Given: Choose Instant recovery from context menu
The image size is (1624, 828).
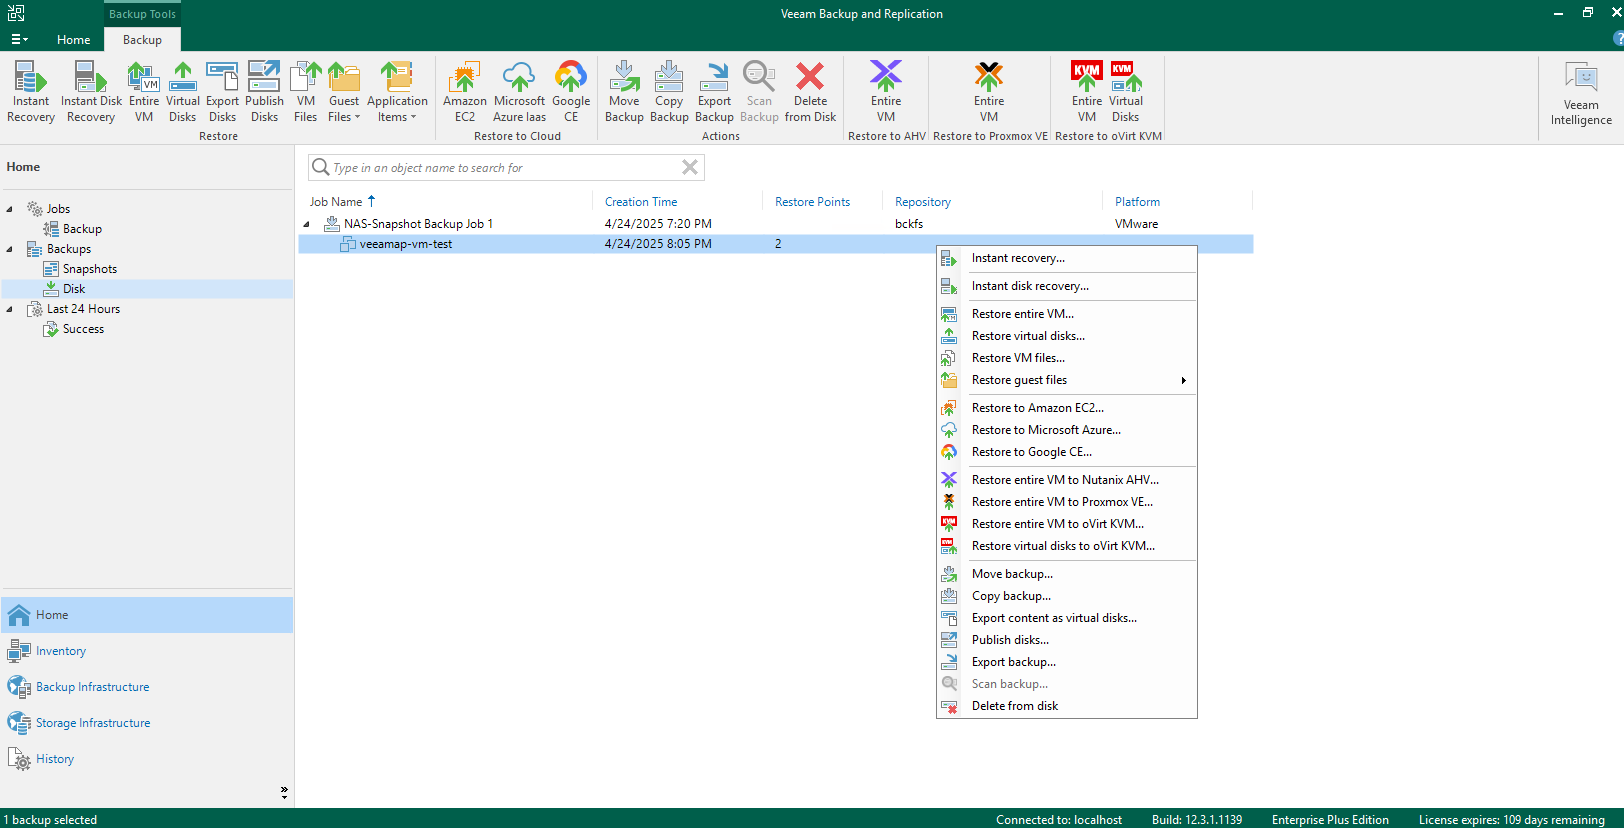Looking at the screenshot, I should pos(1066,258).
